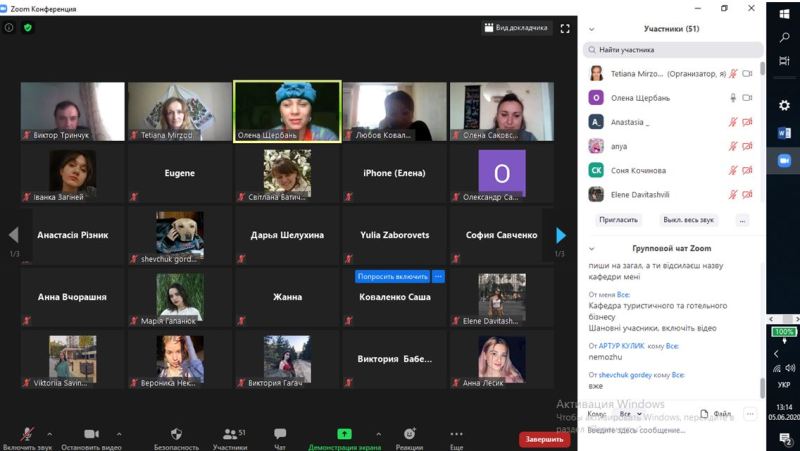800x451 pixels.
Task: Open chat recipient dropdown (Все)
Action: (631, 414)
